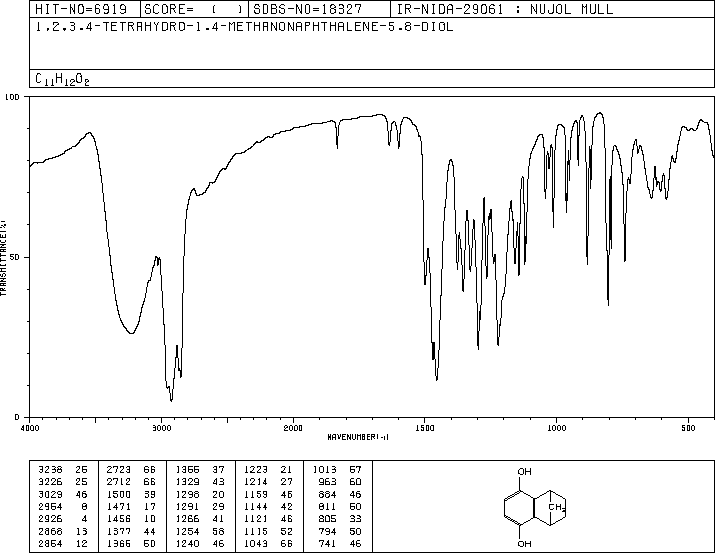This screenshot has width=715, height=553.
Task: Click the 1456 peak entry in the table
Action: point(131,519)
